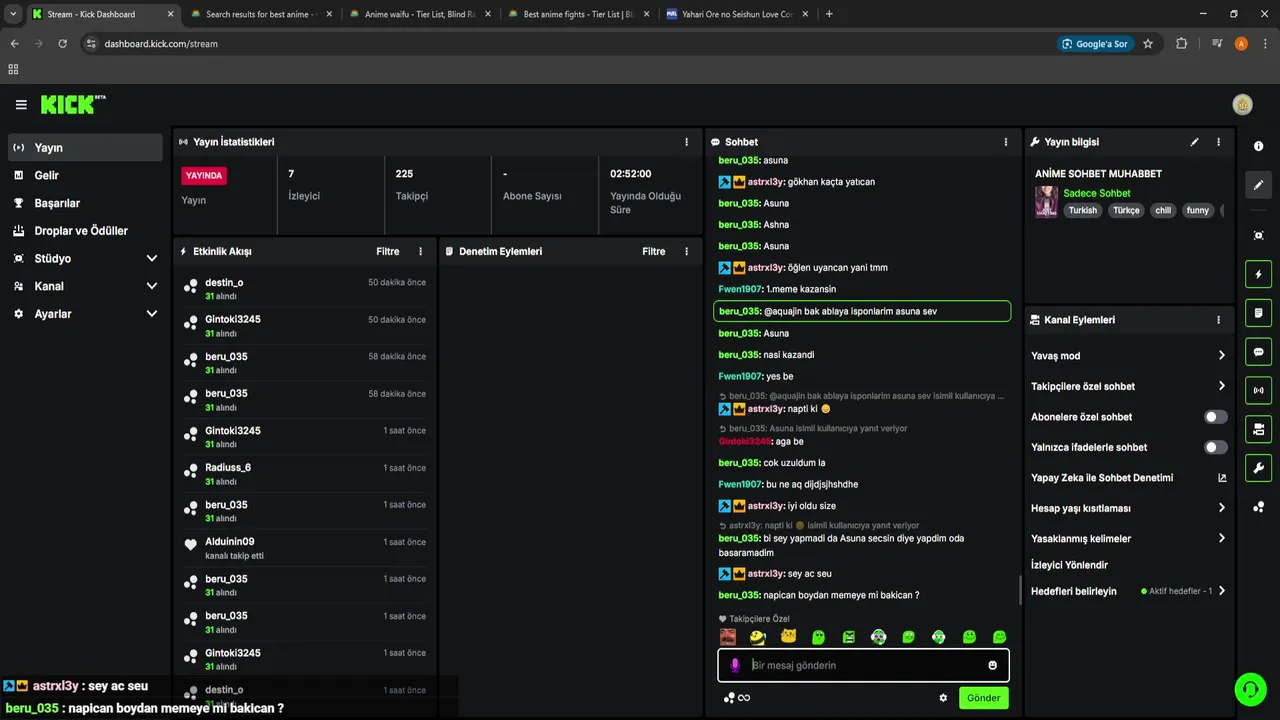
Task: Open Etkinlik Akışı three-dot menu
Action: click(420, 252)
